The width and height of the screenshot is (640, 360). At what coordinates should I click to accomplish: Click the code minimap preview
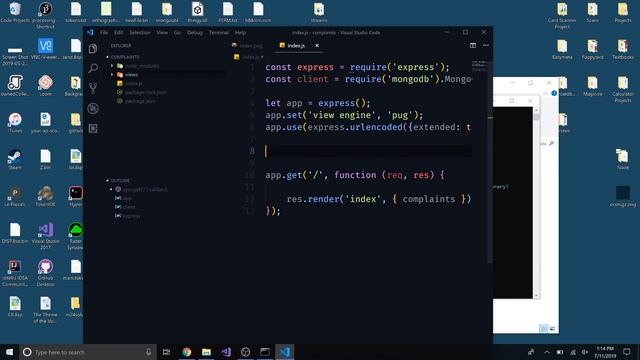coord(479,67)
